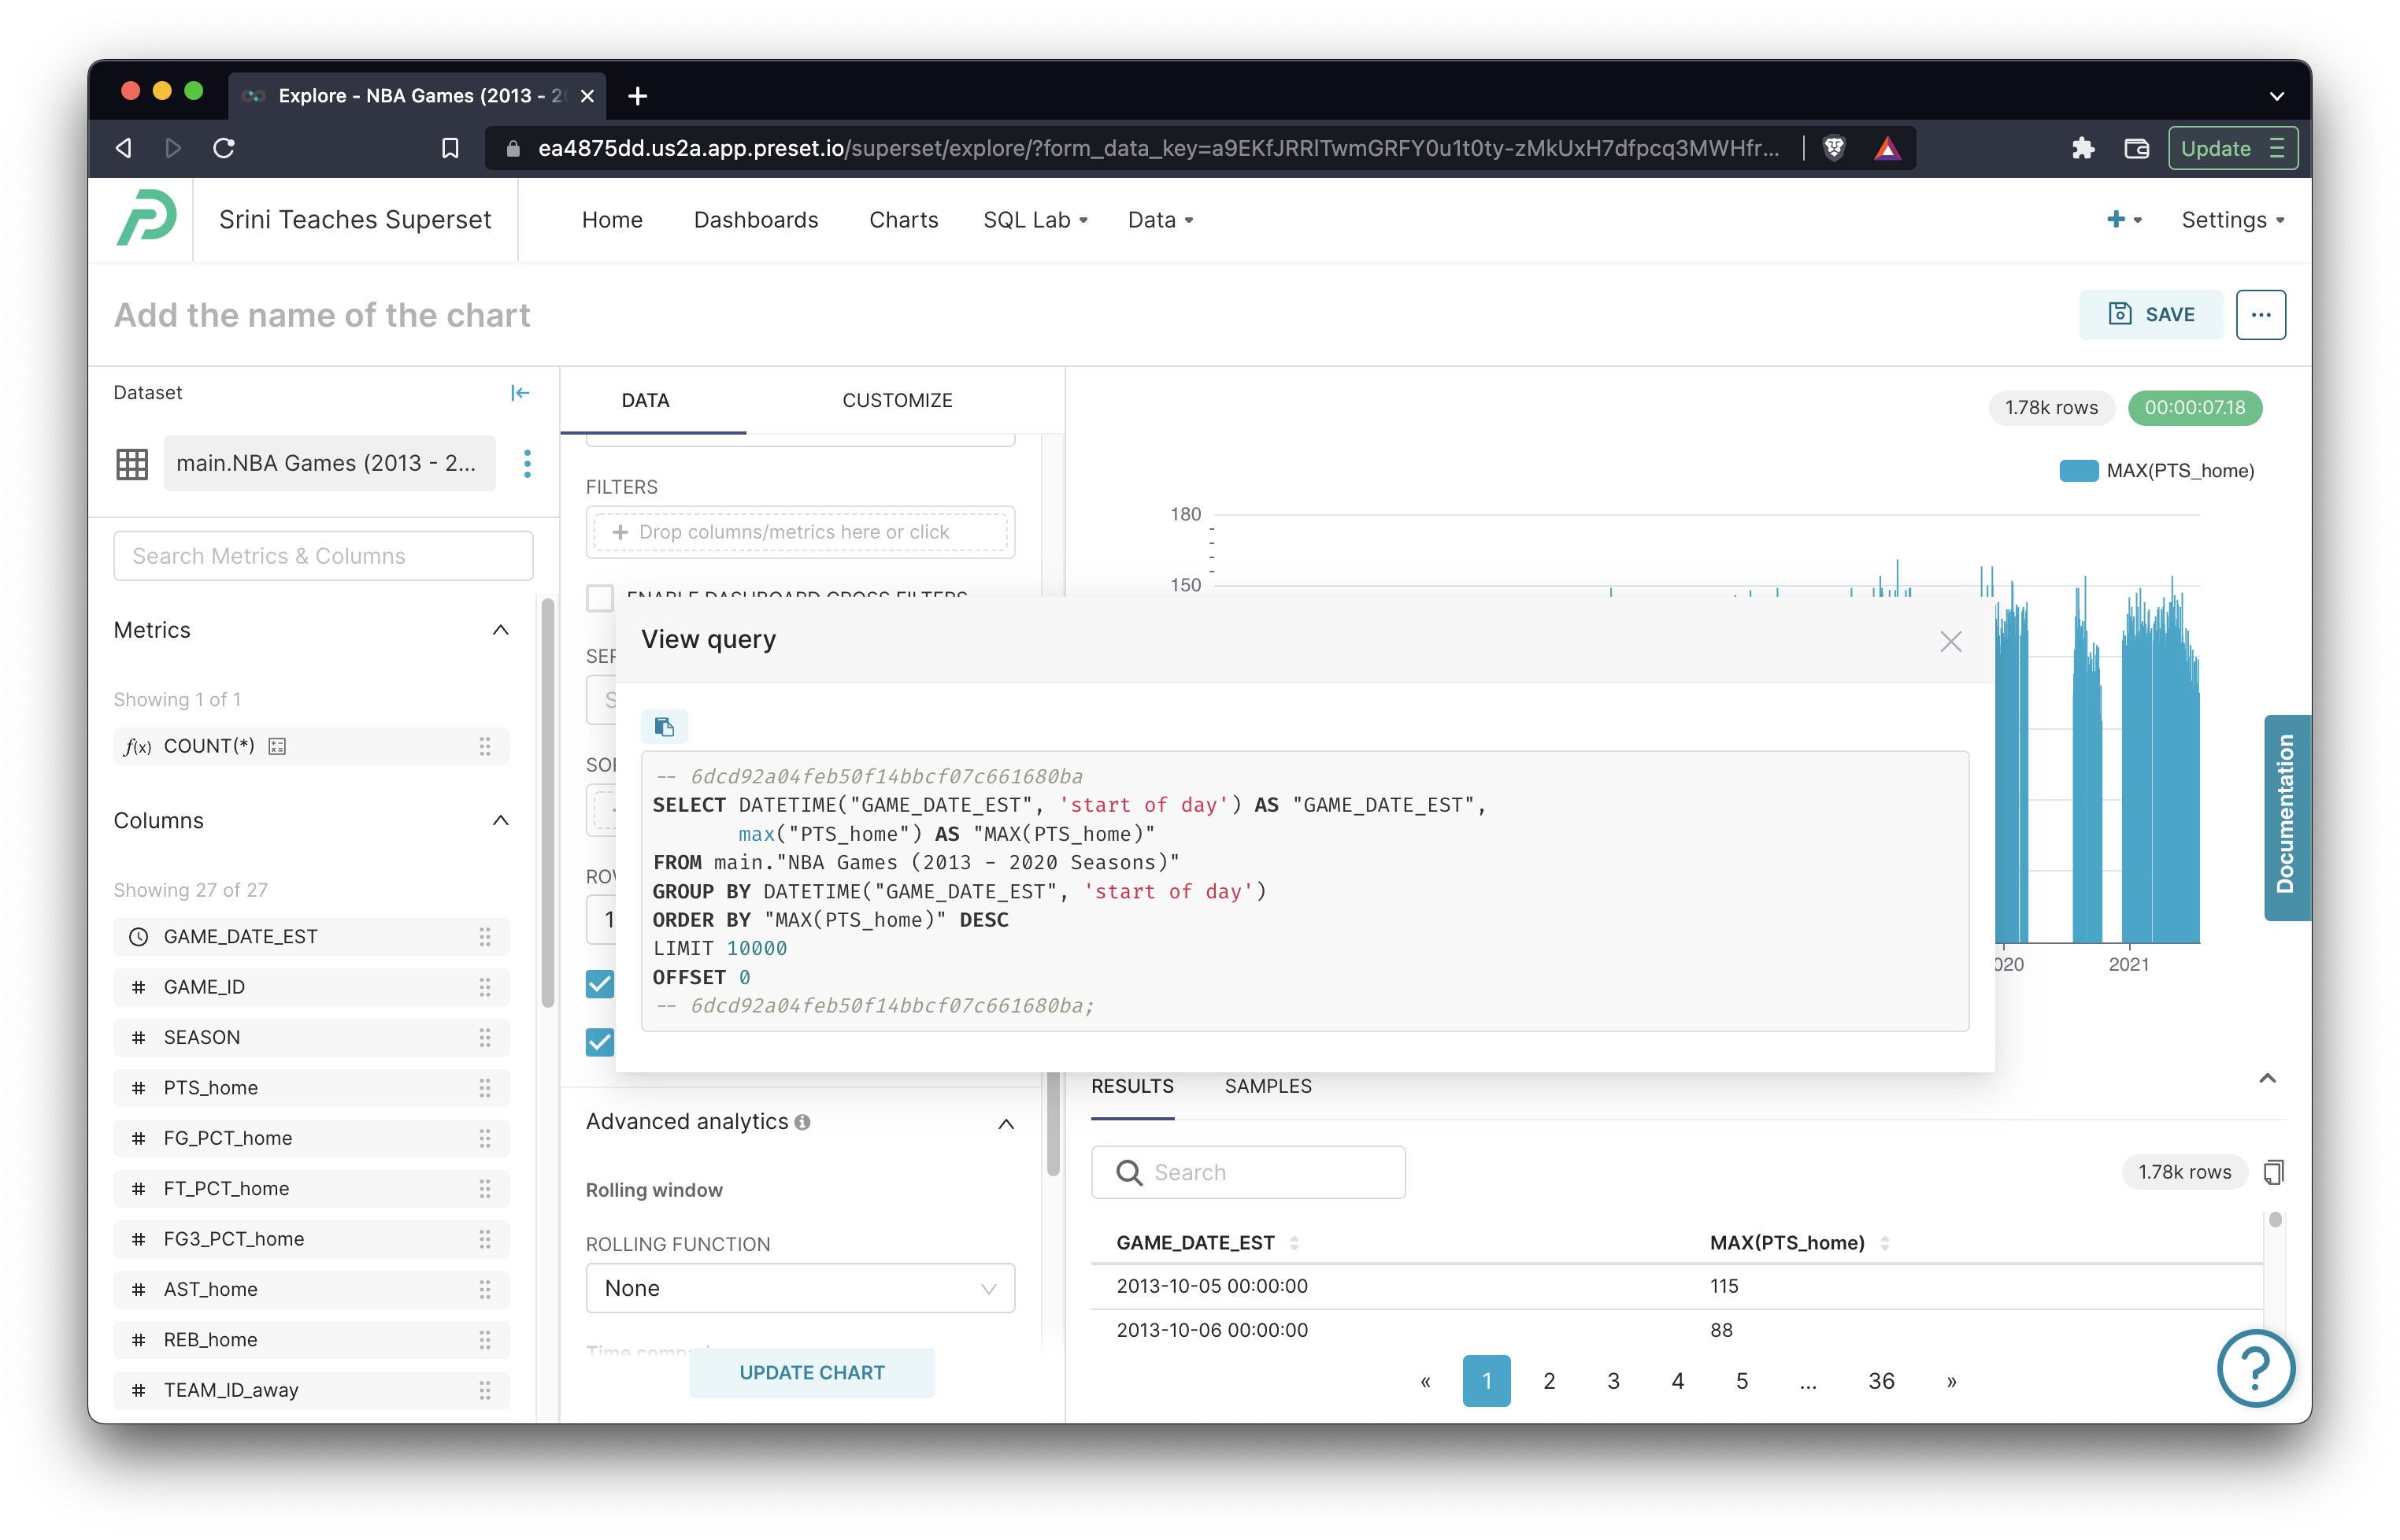The height and width of the screenshot is (1540, 2400).
Task: Switch to the CUSTOMIZE tab
Action: [897, 400]
